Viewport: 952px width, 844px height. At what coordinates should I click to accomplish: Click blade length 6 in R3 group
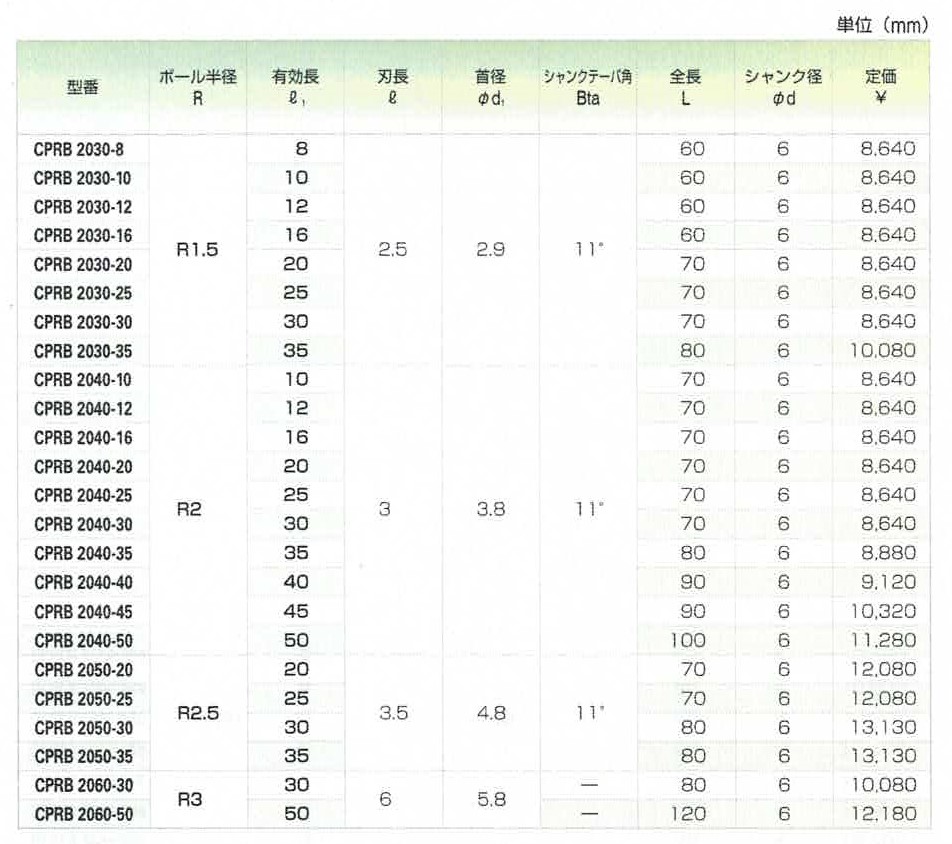(385, 800)
